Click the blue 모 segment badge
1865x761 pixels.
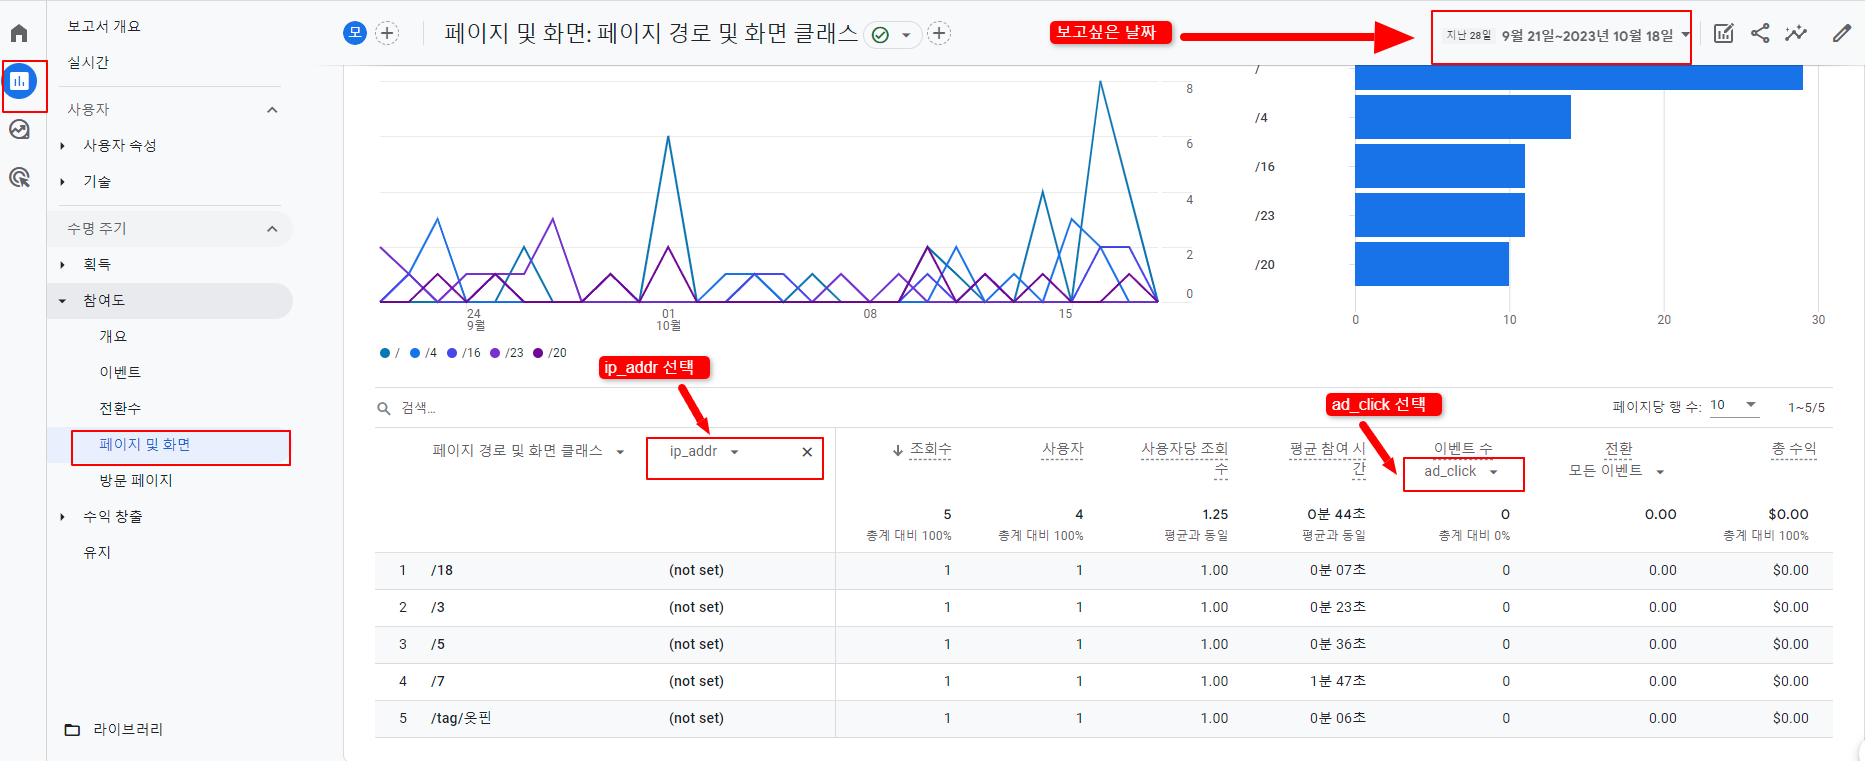(355, 33)
